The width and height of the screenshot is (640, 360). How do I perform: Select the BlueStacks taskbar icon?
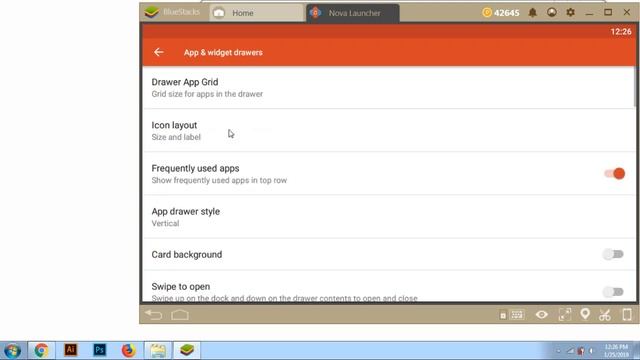point(187,350)
